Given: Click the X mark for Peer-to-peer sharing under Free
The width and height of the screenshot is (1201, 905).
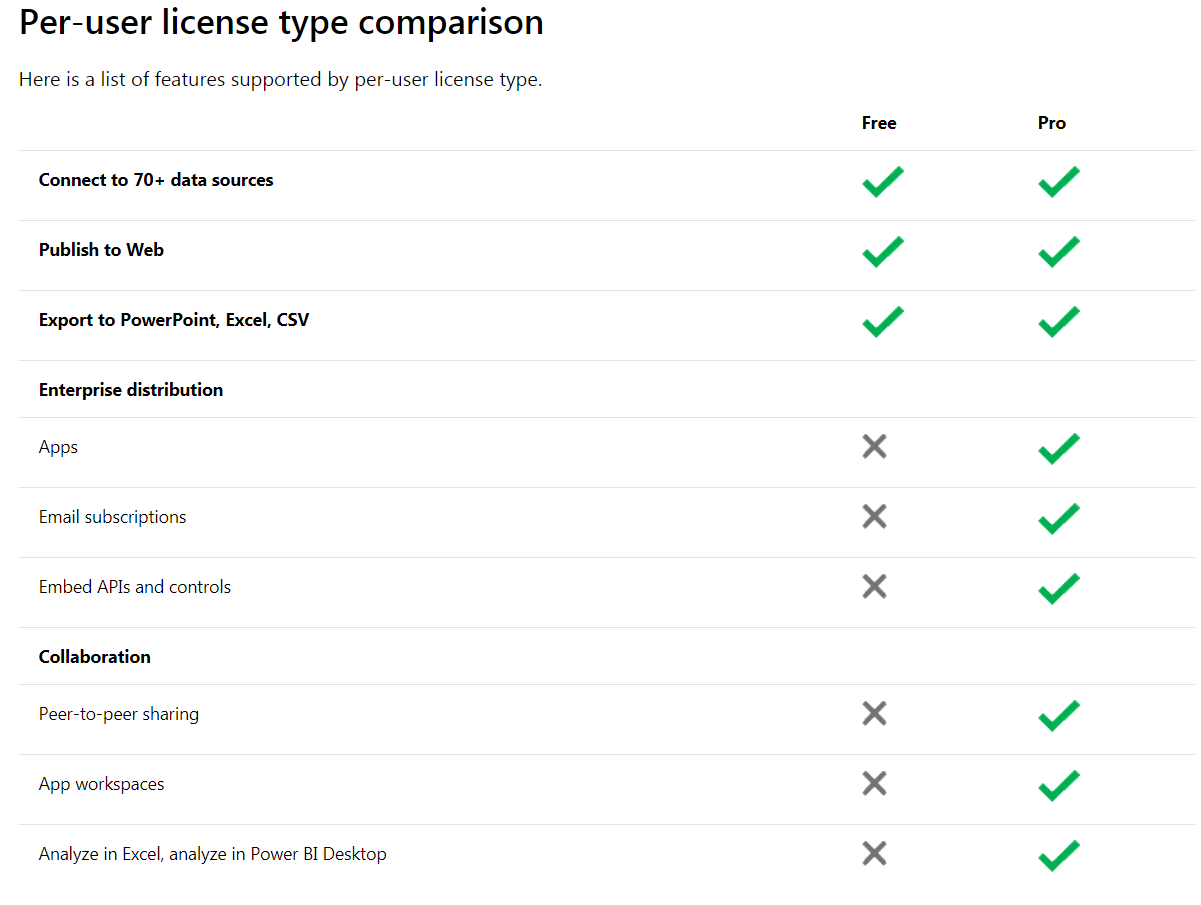Looking at the screenshot, I should pos(874,713).
